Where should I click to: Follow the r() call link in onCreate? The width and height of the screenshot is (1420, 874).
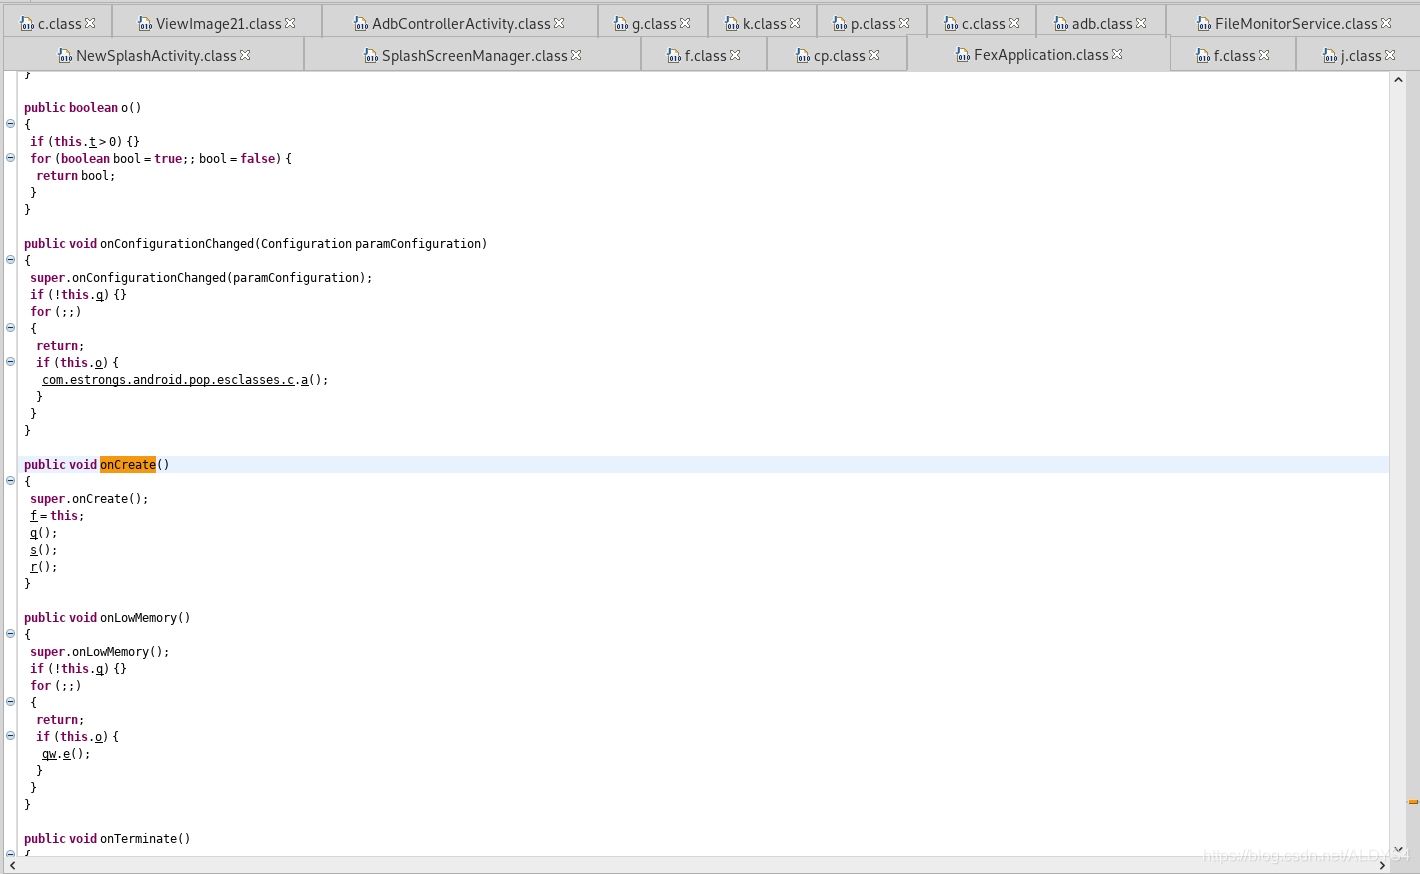coord(34,567)
